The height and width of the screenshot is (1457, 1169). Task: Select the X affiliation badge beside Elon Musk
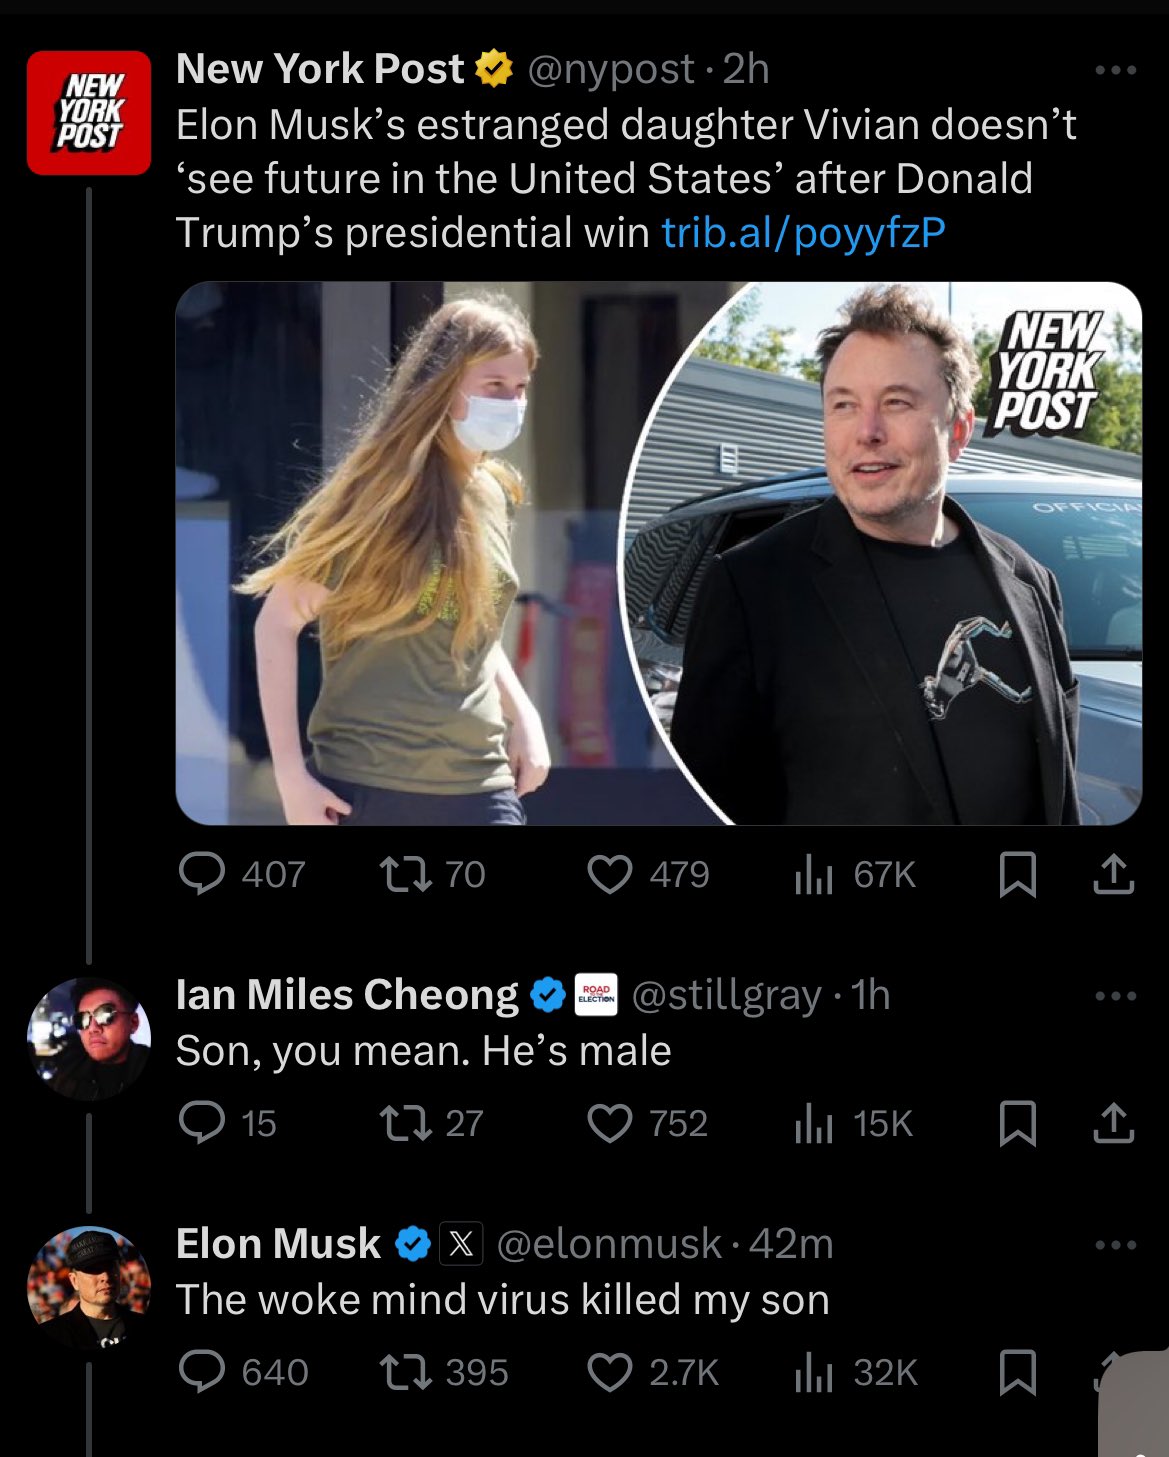coord(459,1244)
